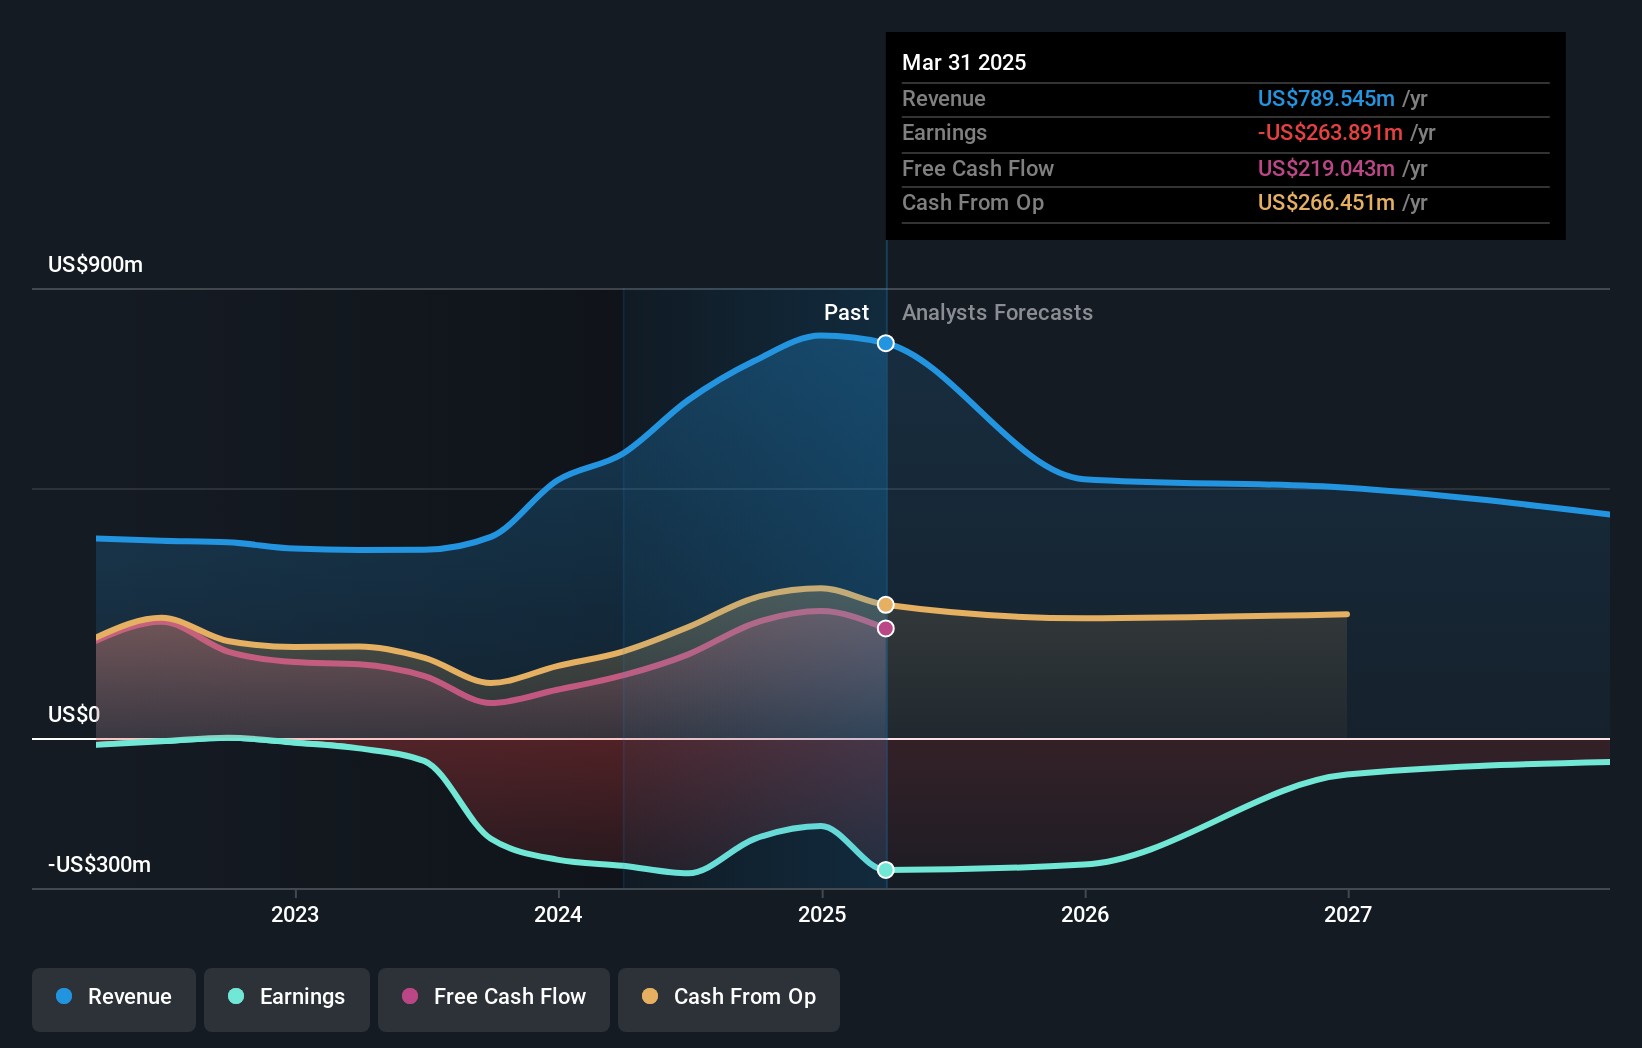1642x1048 pixels.
Task: Click the 2025 x-axis label
Action: point(822,915)
